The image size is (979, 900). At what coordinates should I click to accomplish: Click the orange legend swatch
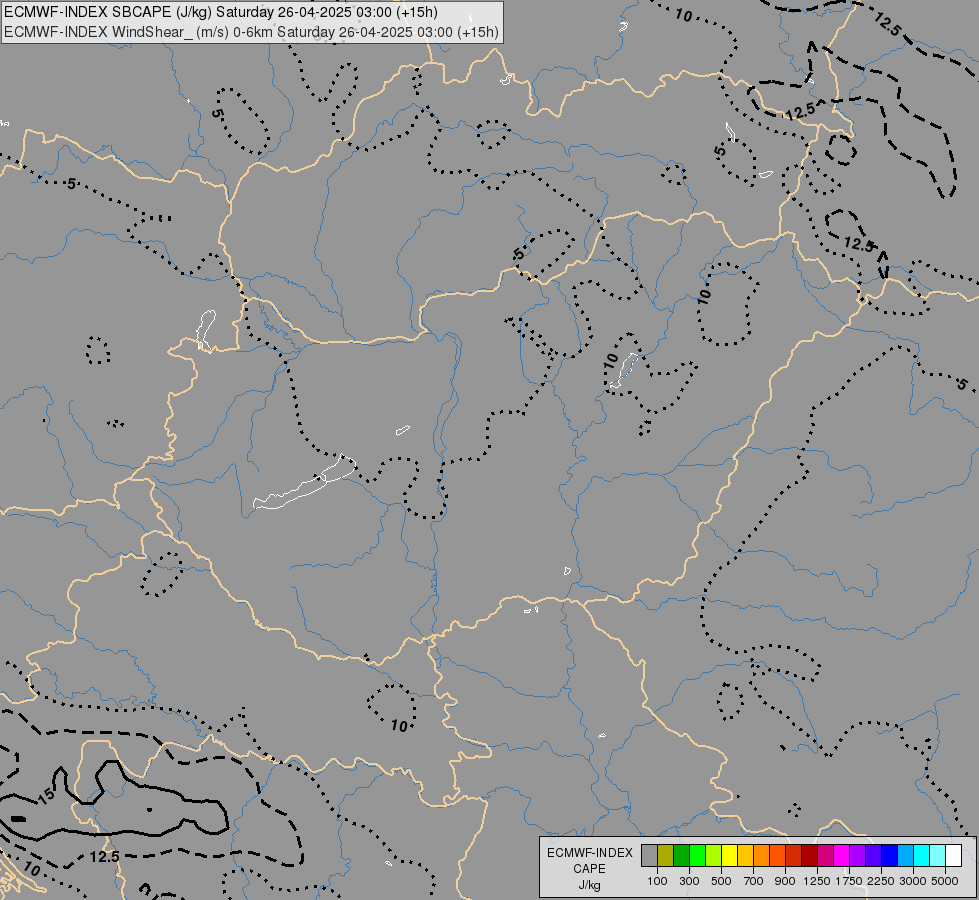pyautogui.click(x=761, y=856)
